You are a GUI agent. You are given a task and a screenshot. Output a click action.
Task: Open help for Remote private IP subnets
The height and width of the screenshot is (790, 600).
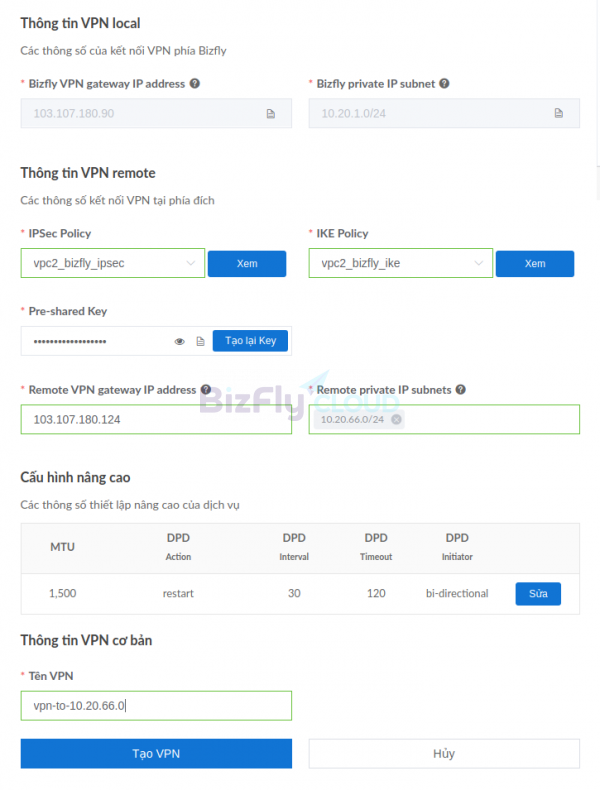(460, 389)
